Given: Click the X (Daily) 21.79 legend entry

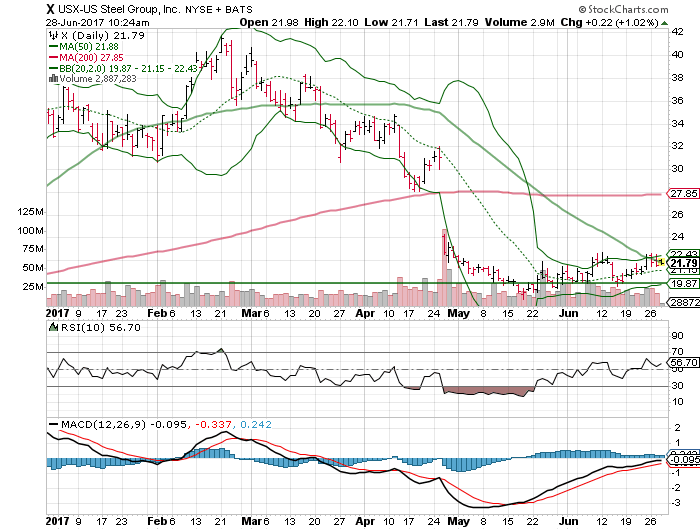Looking at the screenshot, I should pos(103,35).
